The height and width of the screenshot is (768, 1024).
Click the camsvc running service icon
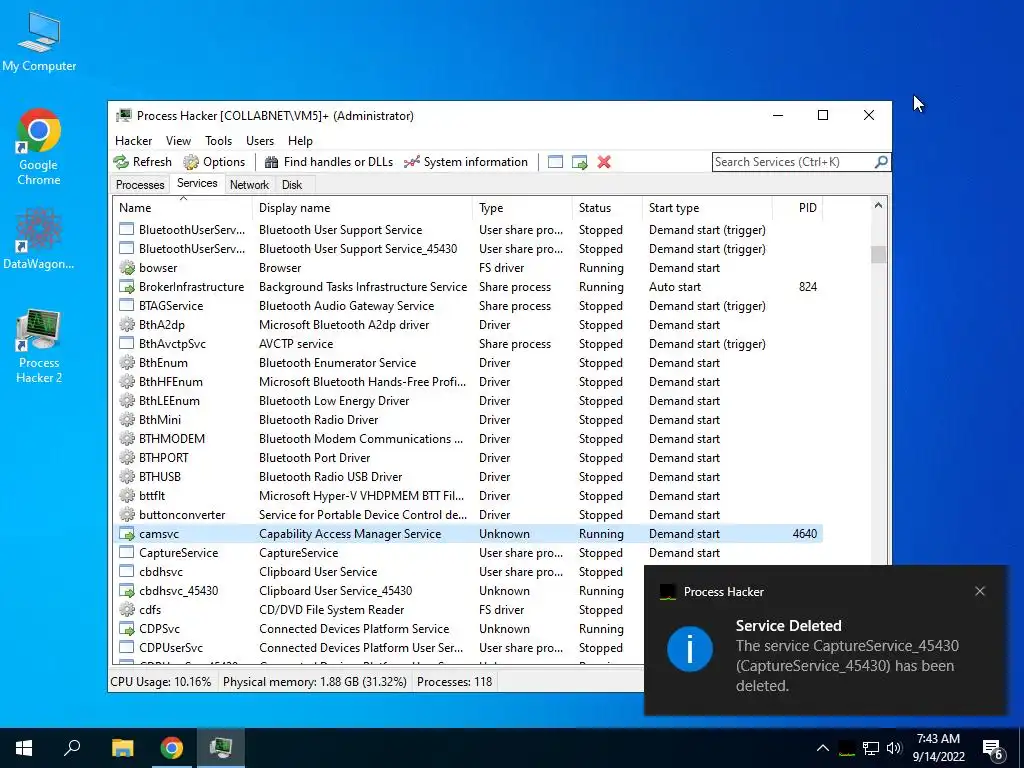coord(127,534)
